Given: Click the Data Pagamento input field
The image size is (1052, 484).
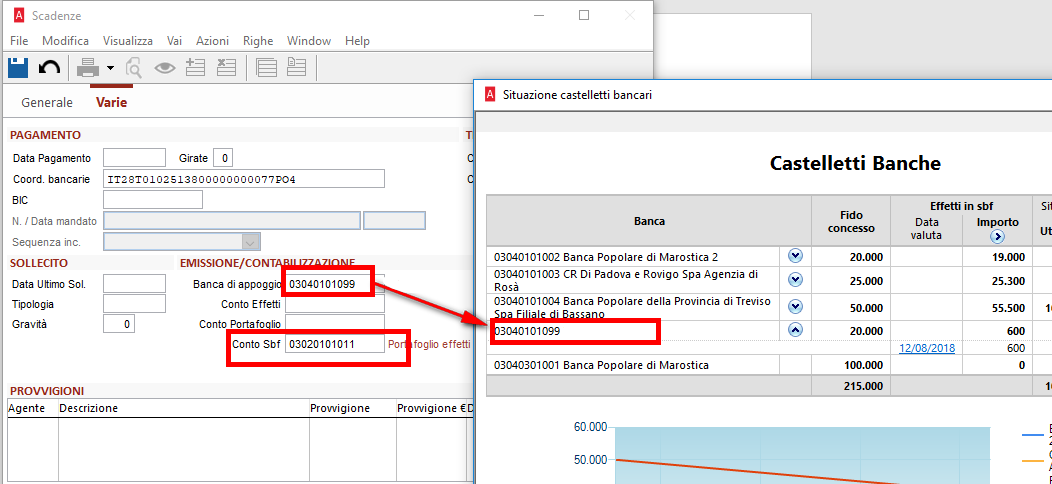Looking at the screenshot, I should pos(134,158).
